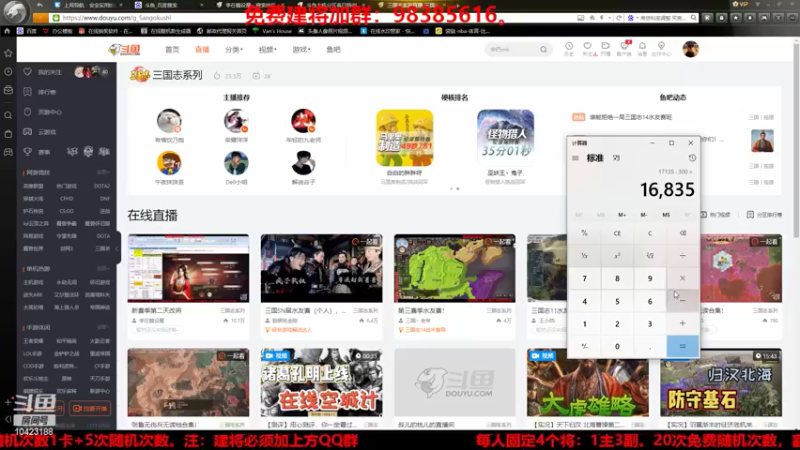This screenshot has height=450, width=800.
Task: Open 云游戏 cloud gaming in sidebar
Action: coord(46,132)
